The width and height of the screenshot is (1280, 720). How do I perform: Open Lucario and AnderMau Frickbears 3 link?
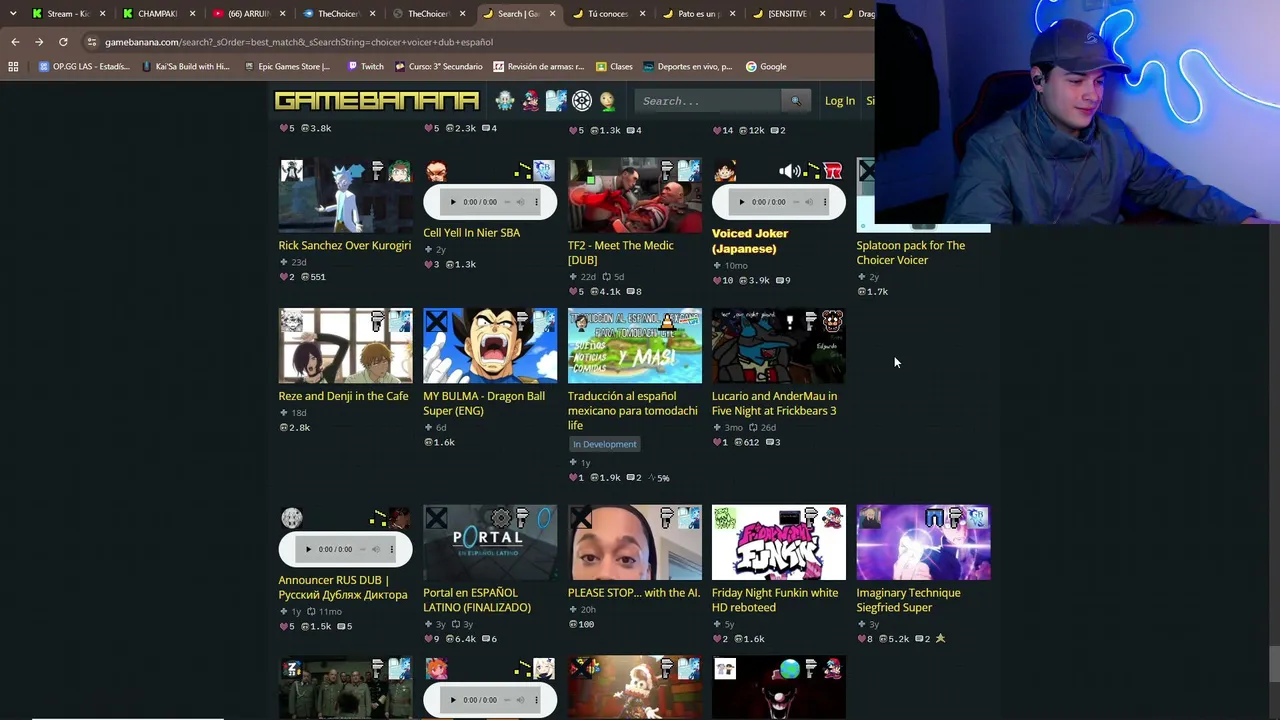pyautogui.click(x=775, y=403)
